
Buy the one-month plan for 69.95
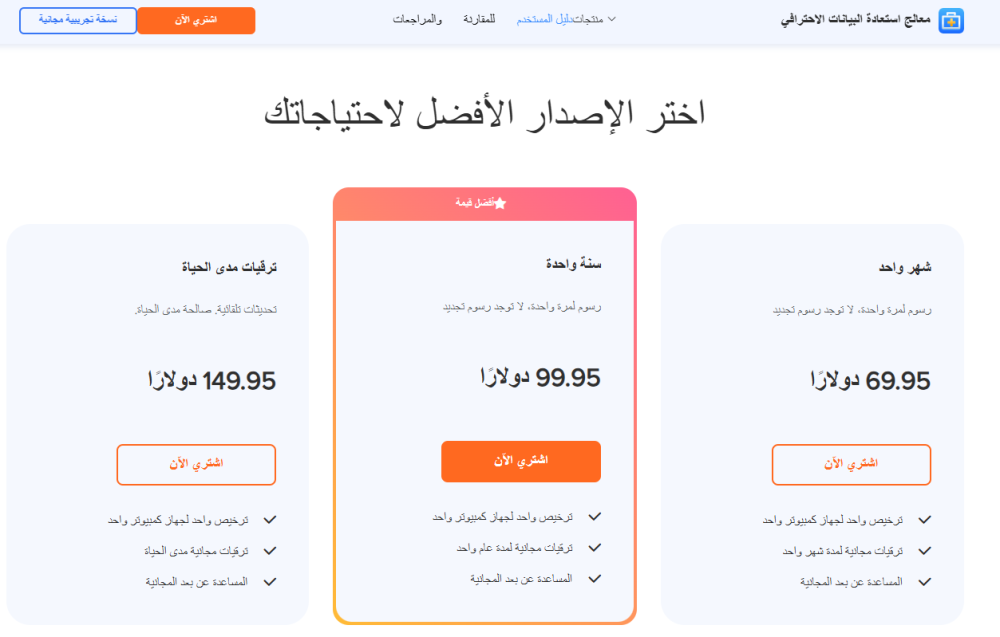click(x=851, y=465)
